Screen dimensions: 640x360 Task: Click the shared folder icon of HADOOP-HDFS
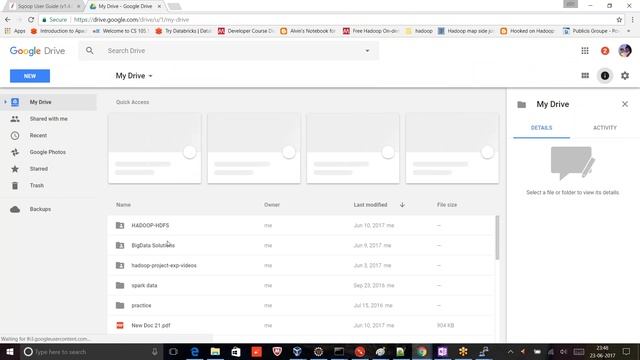(120, 225)
